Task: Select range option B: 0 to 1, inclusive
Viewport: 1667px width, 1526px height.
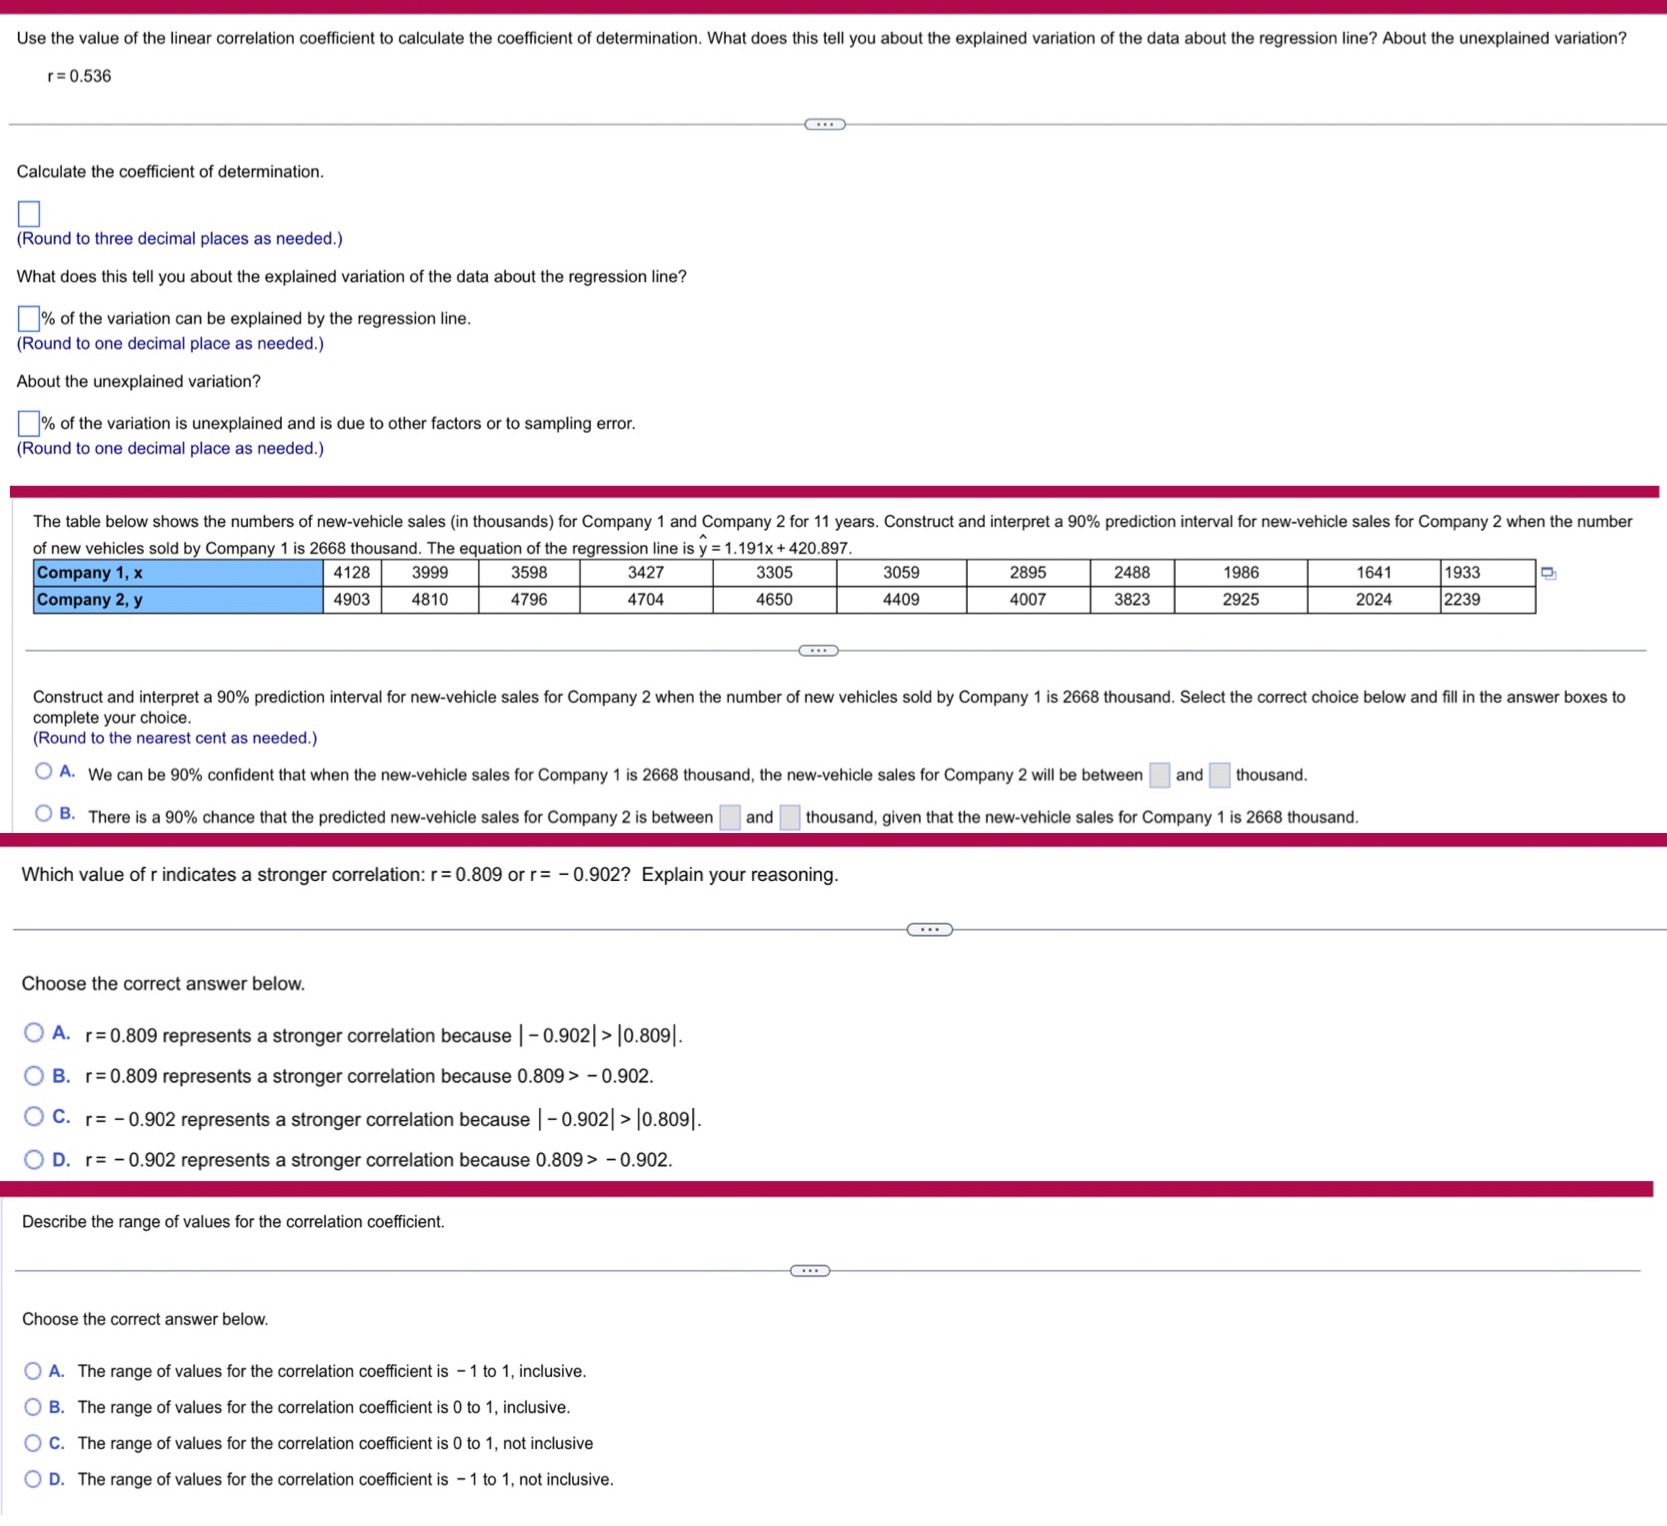Action: pos(33,1407)
